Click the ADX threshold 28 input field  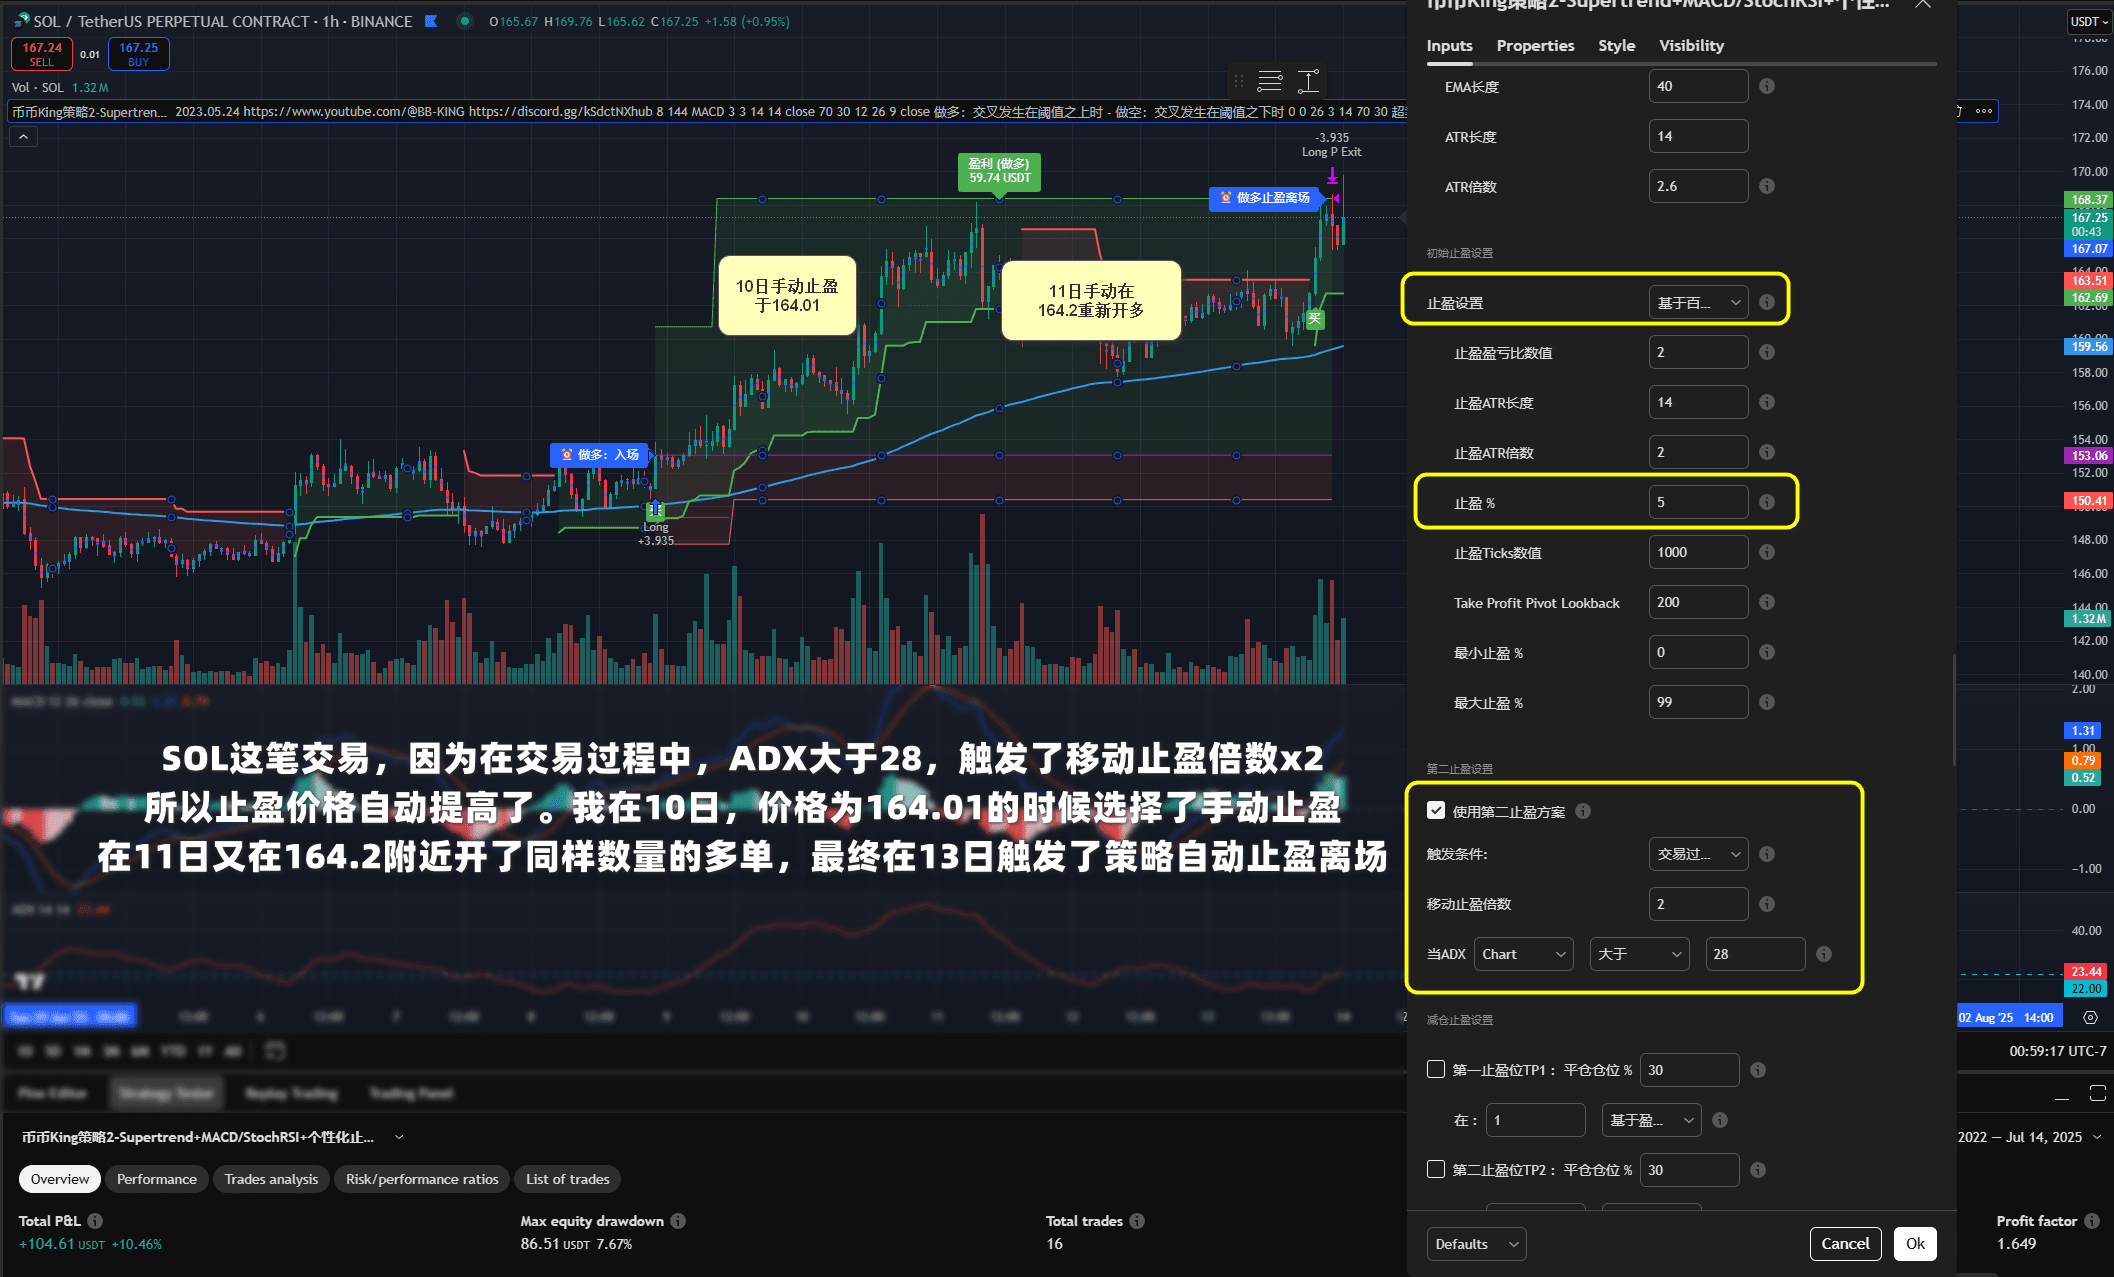[x=1754, y=954]
